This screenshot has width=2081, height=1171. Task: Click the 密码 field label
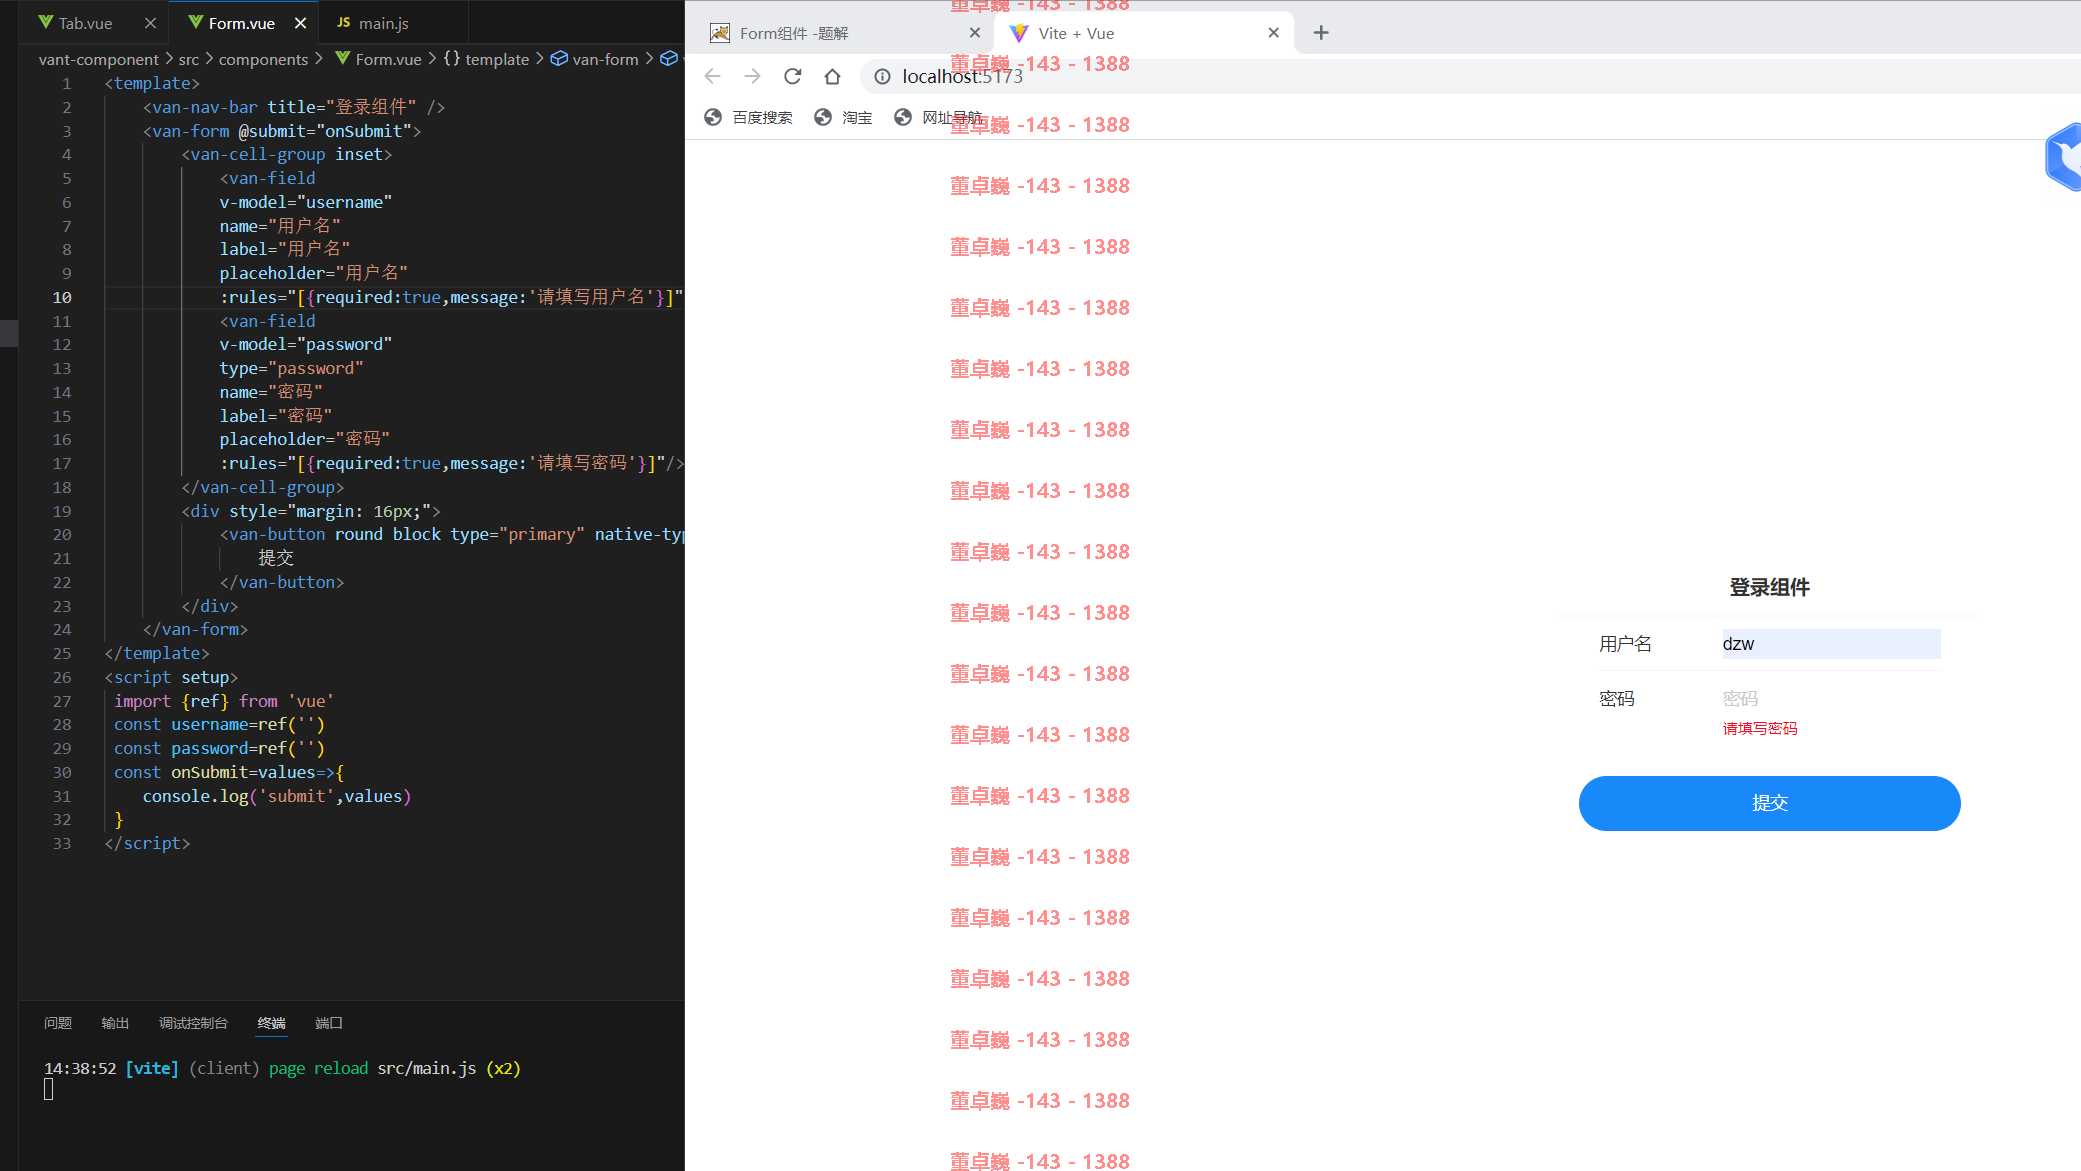pos(1616,699)
